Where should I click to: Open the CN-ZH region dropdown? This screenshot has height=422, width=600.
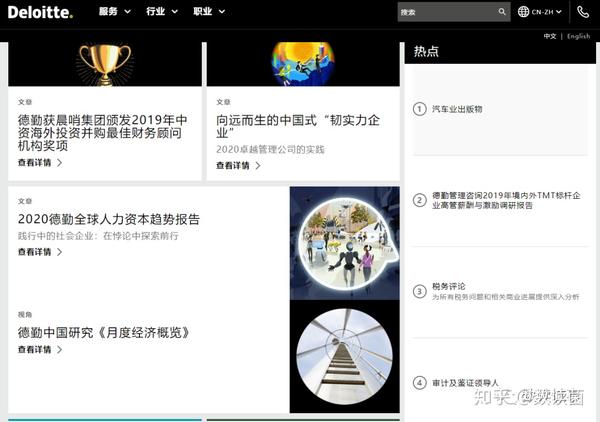coord(546,12)
